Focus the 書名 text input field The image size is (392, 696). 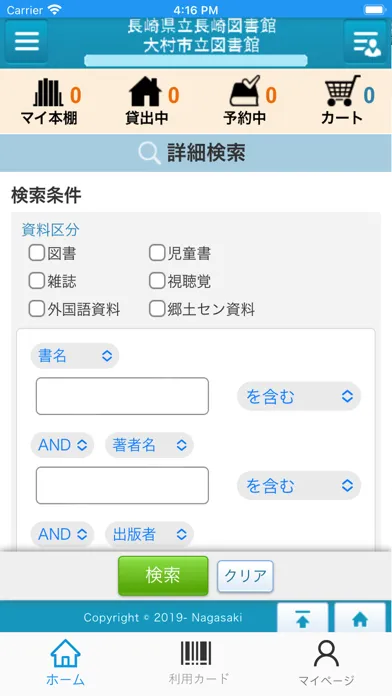click(x=122, y=396)
